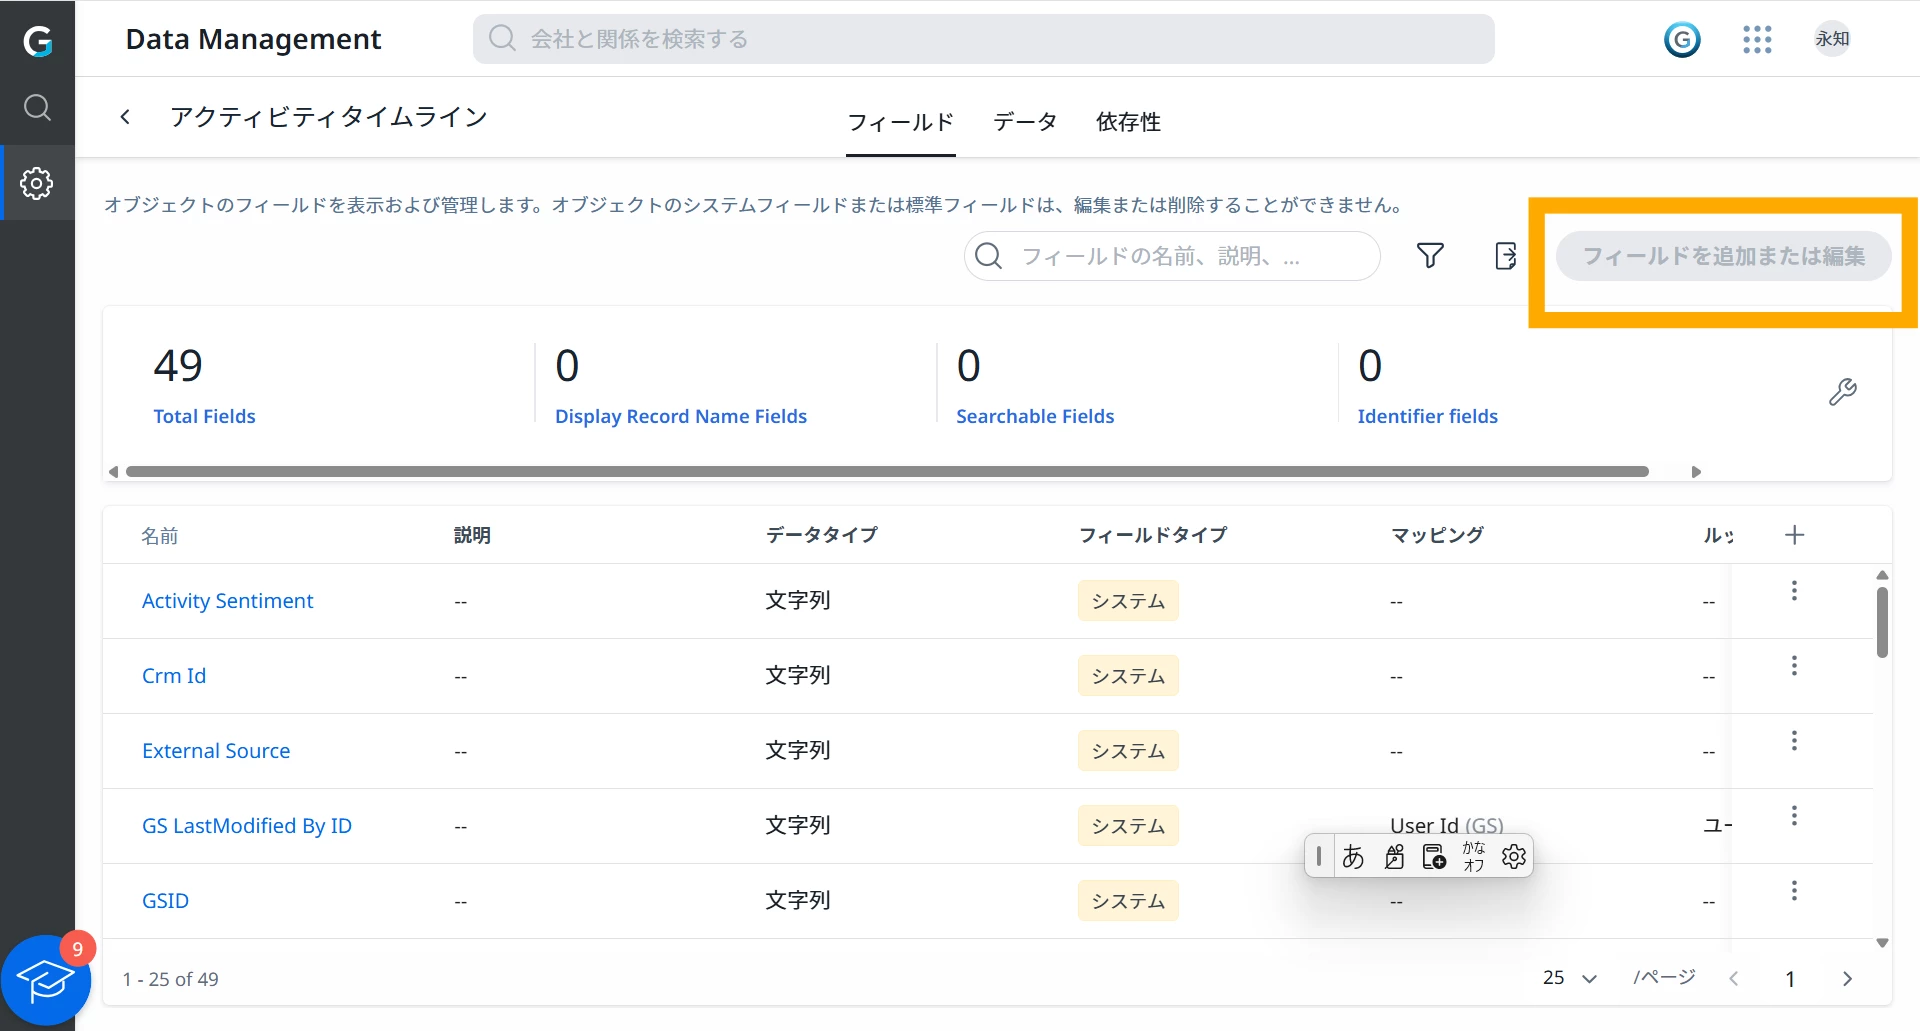Open the apps grid launcher
This screenshot has width=1920, height=1031.
[1757, 39]
